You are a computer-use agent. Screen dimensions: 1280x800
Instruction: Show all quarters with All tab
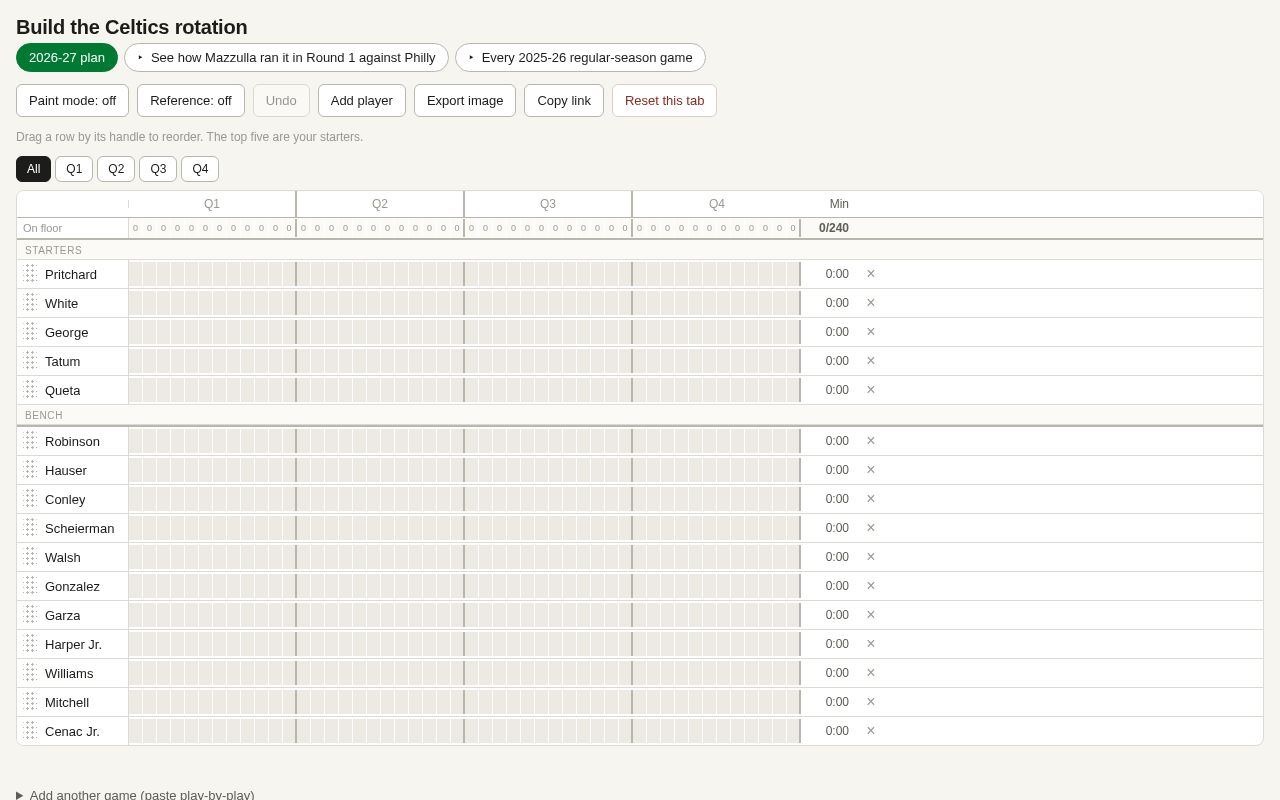33,169
